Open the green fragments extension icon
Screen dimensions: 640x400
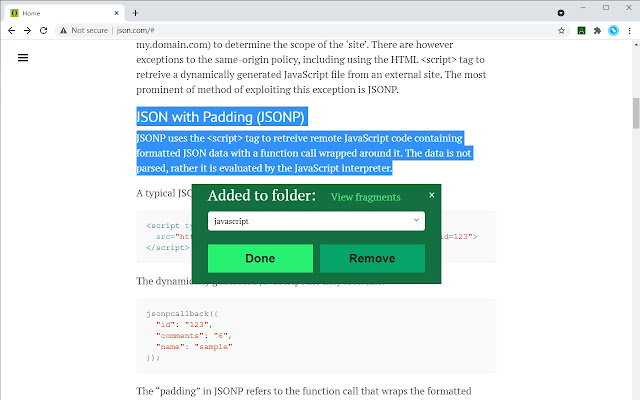tap(581, 31)
